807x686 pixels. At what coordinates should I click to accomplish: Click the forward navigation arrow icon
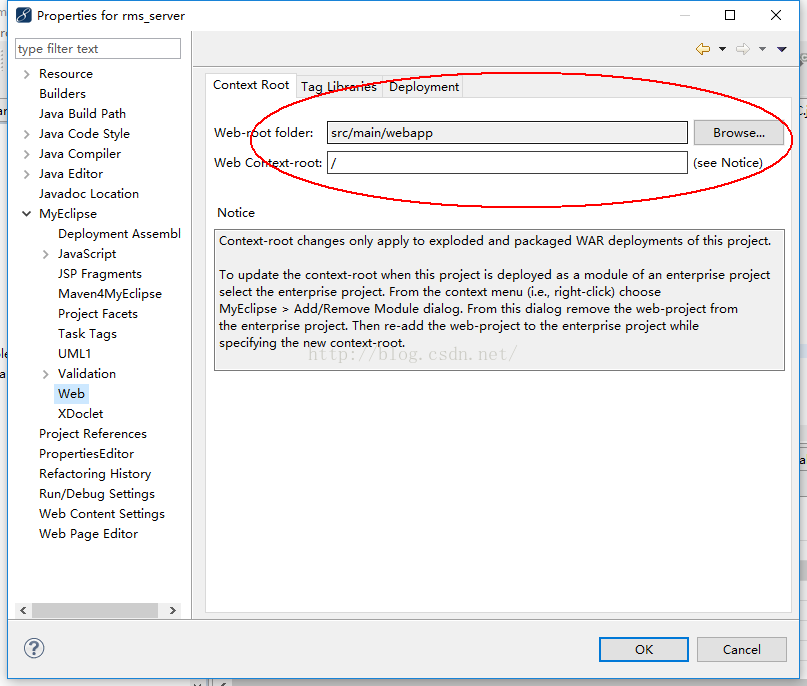(743, 49)
